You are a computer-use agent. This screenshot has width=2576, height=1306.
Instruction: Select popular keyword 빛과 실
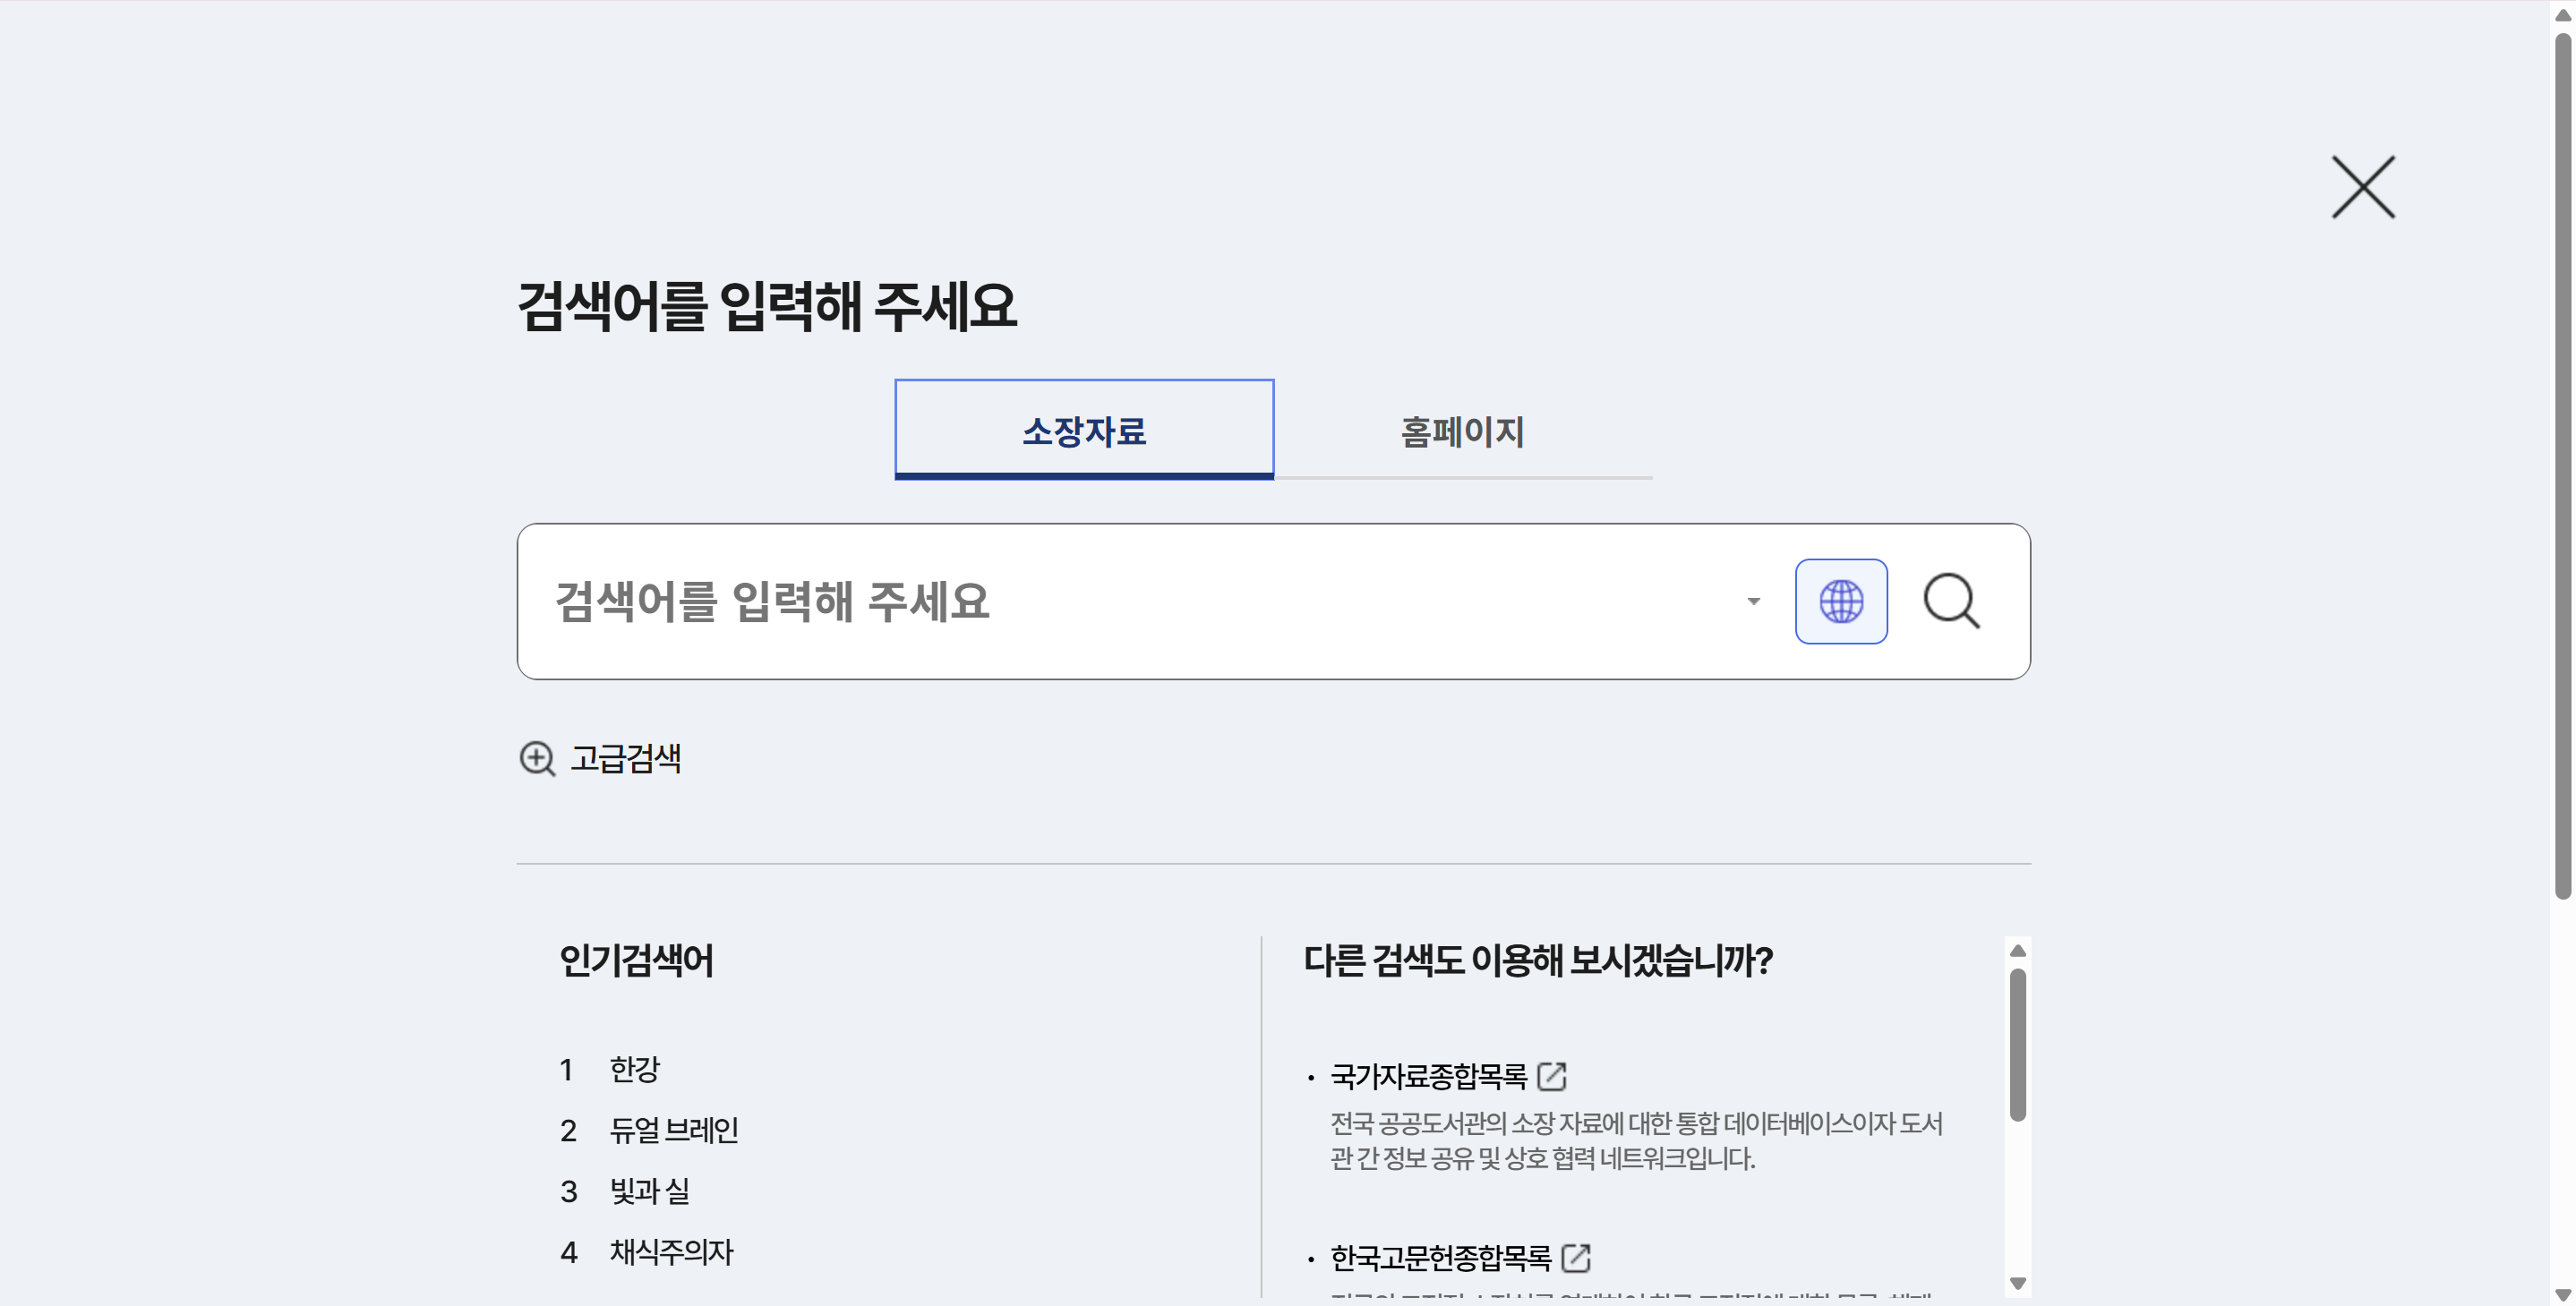(649, 1191)
